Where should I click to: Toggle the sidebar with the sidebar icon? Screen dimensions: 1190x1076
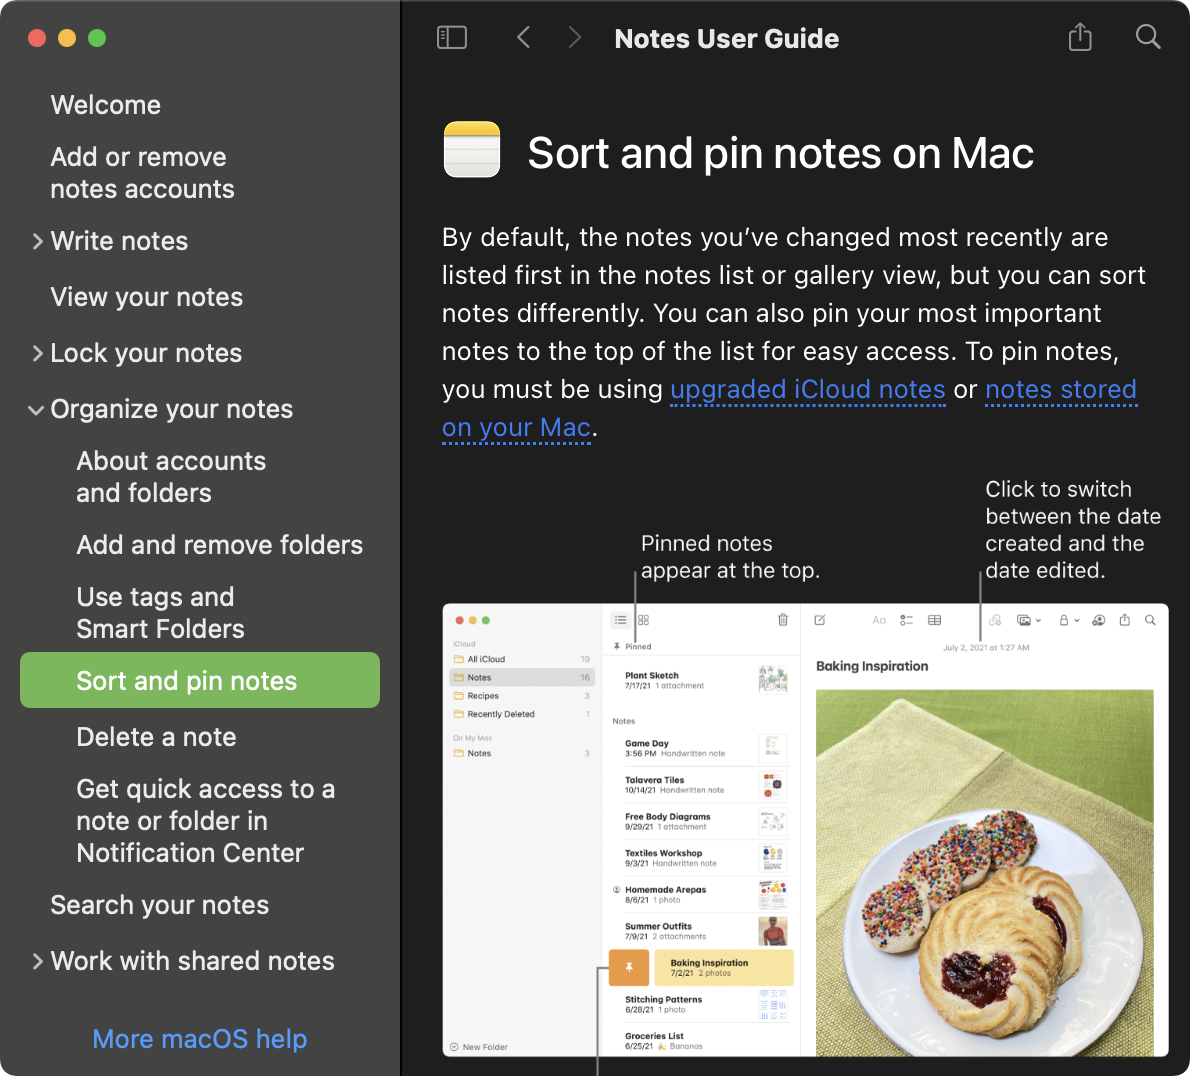pos(452,37)
